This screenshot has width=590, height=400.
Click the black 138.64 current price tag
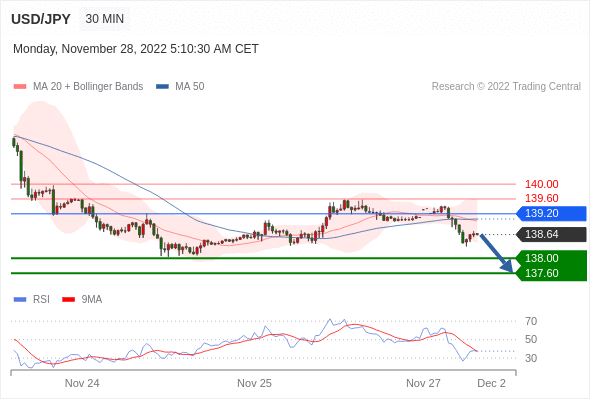click(551, 234)
